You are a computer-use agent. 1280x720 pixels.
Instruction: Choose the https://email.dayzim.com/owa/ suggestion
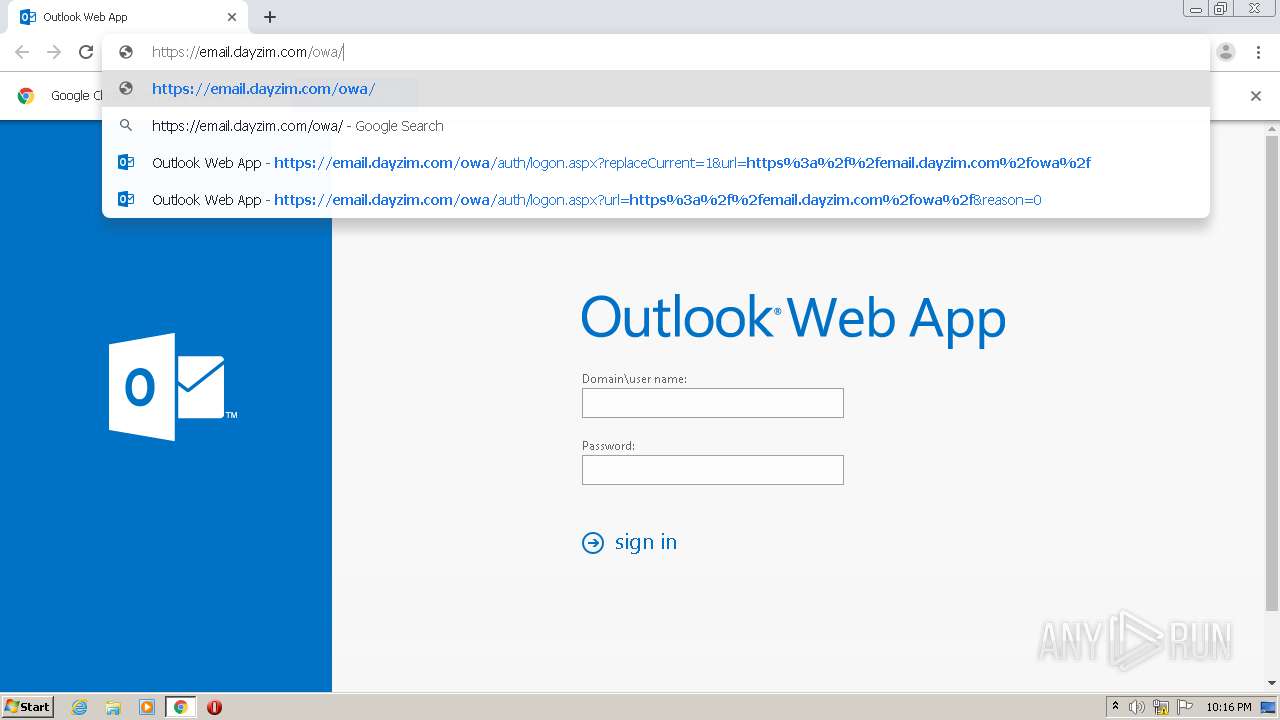656,89
